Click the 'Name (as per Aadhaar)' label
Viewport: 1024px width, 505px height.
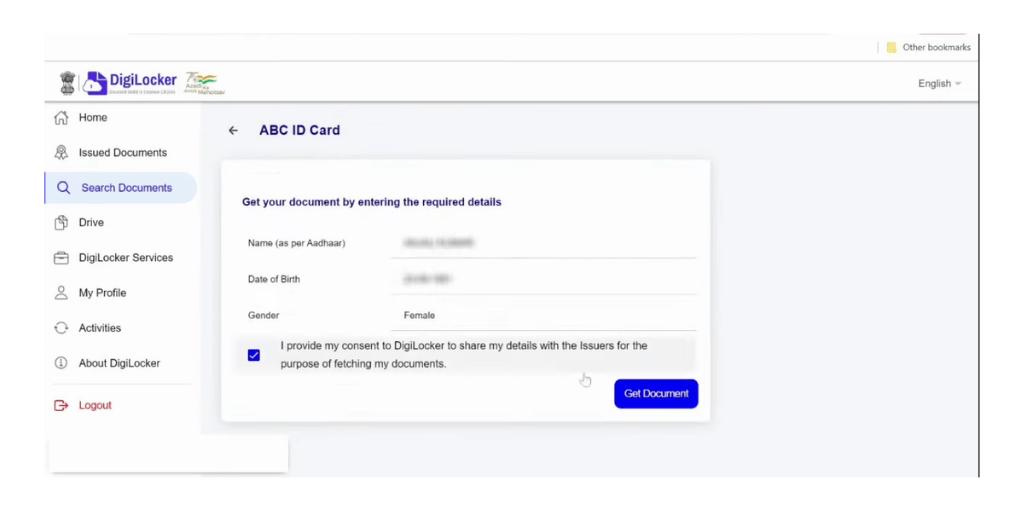296,243
